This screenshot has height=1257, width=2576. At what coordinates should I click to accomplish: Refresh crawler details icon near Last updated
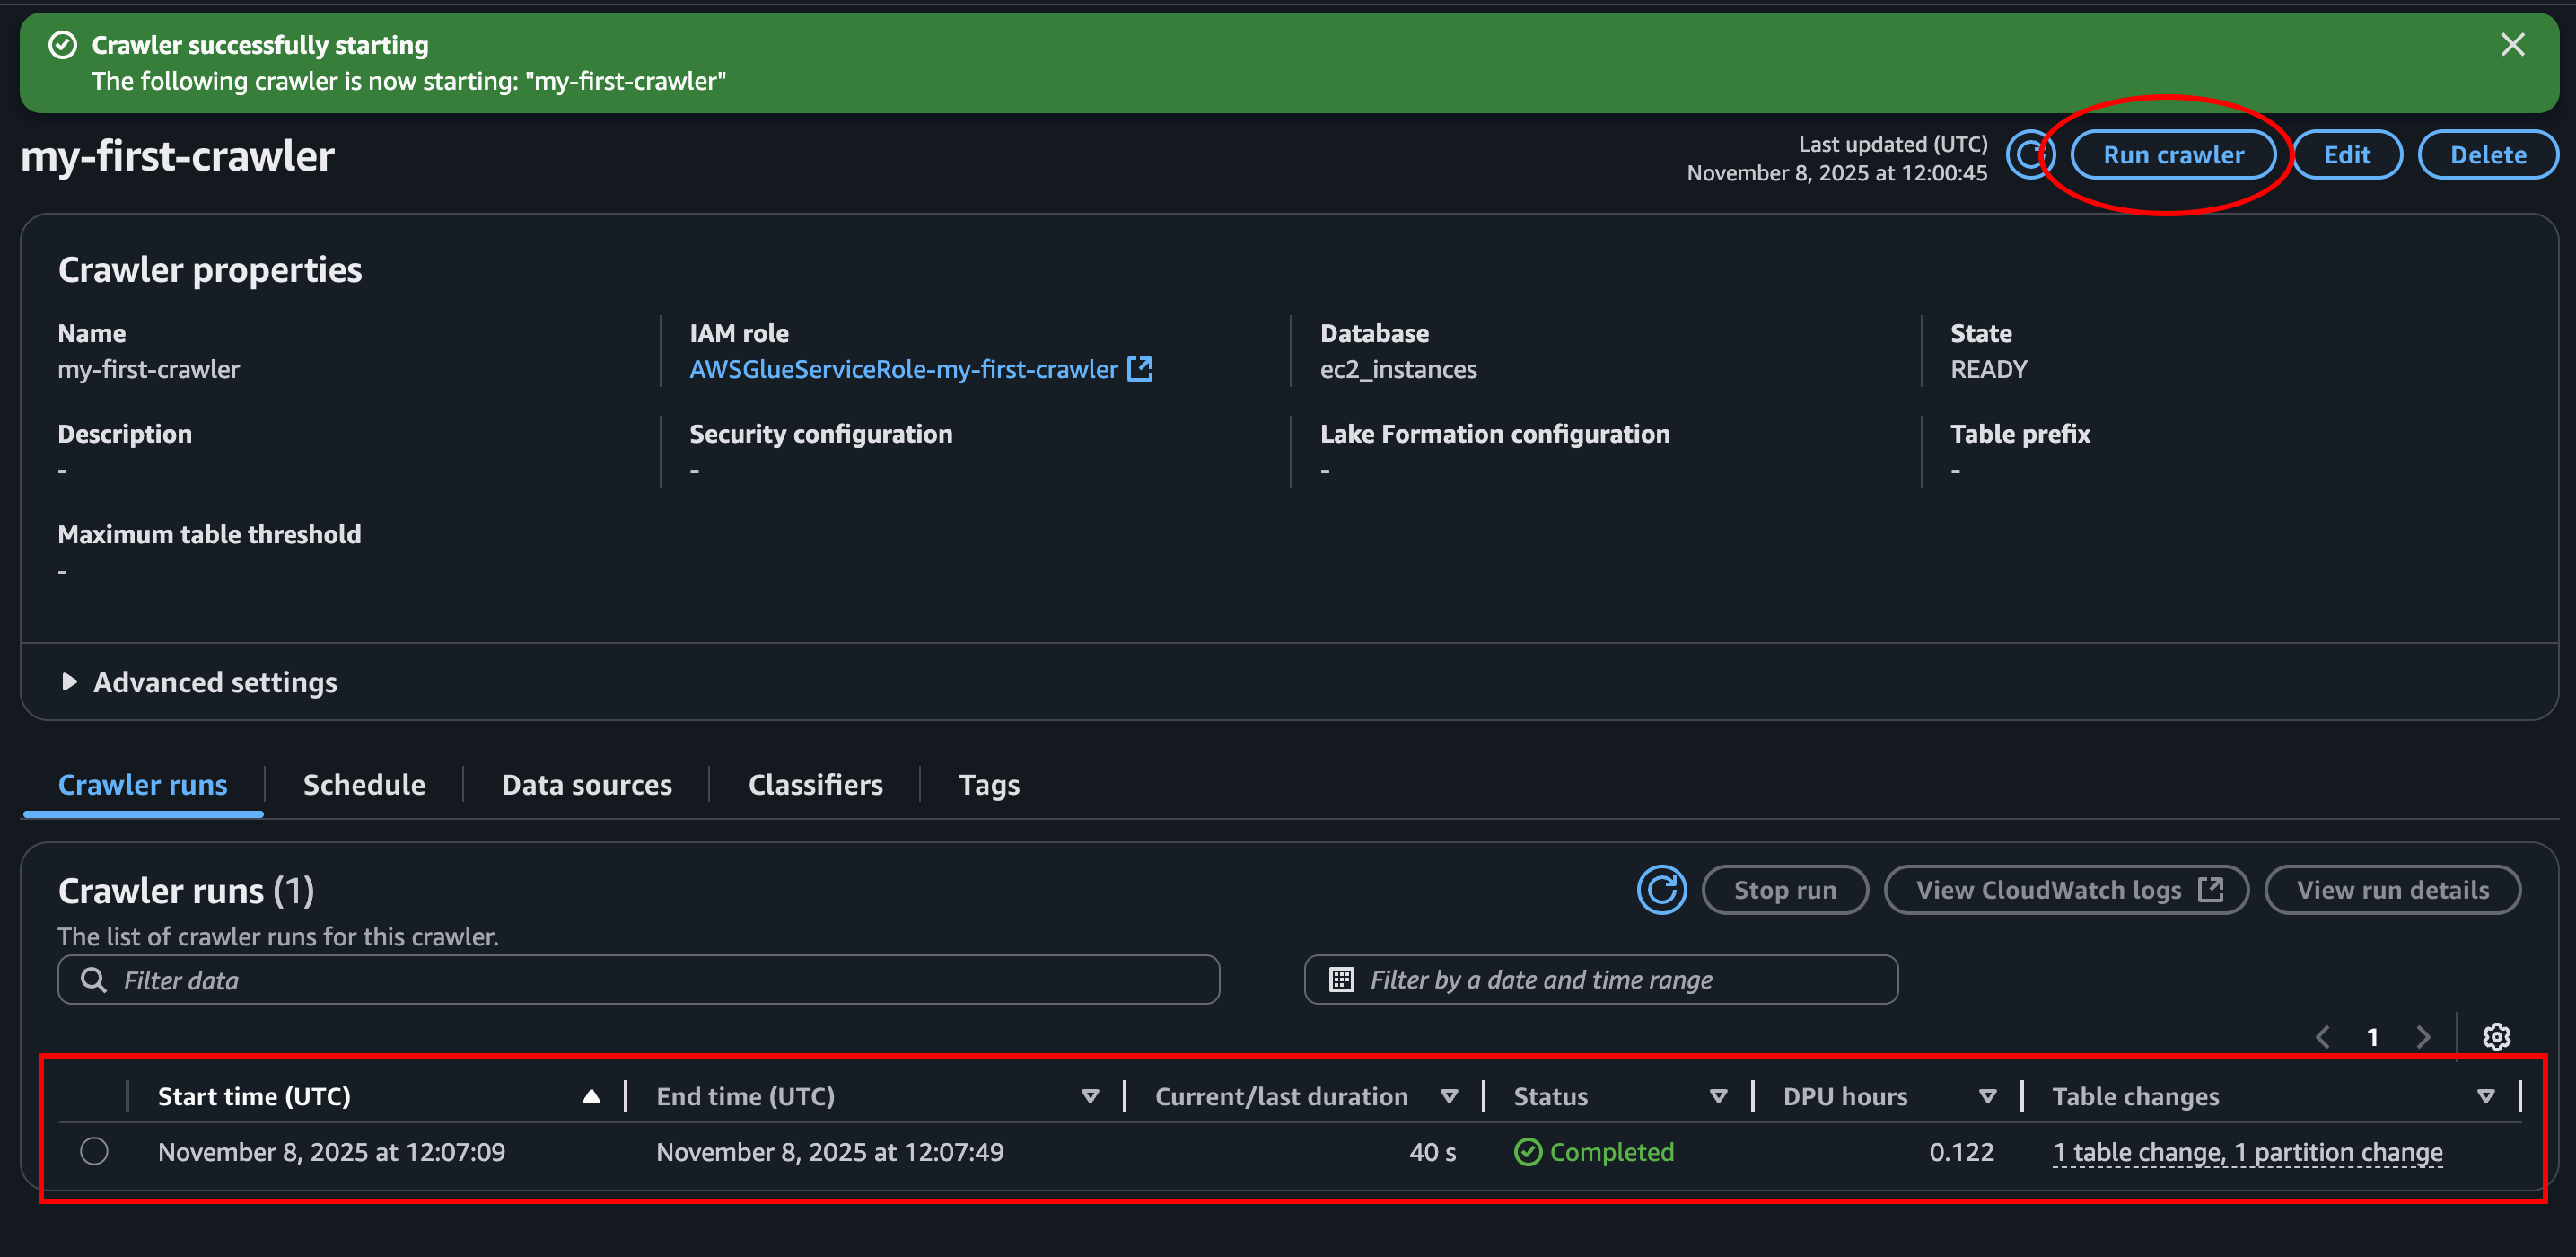click(x=2029, y=155)
